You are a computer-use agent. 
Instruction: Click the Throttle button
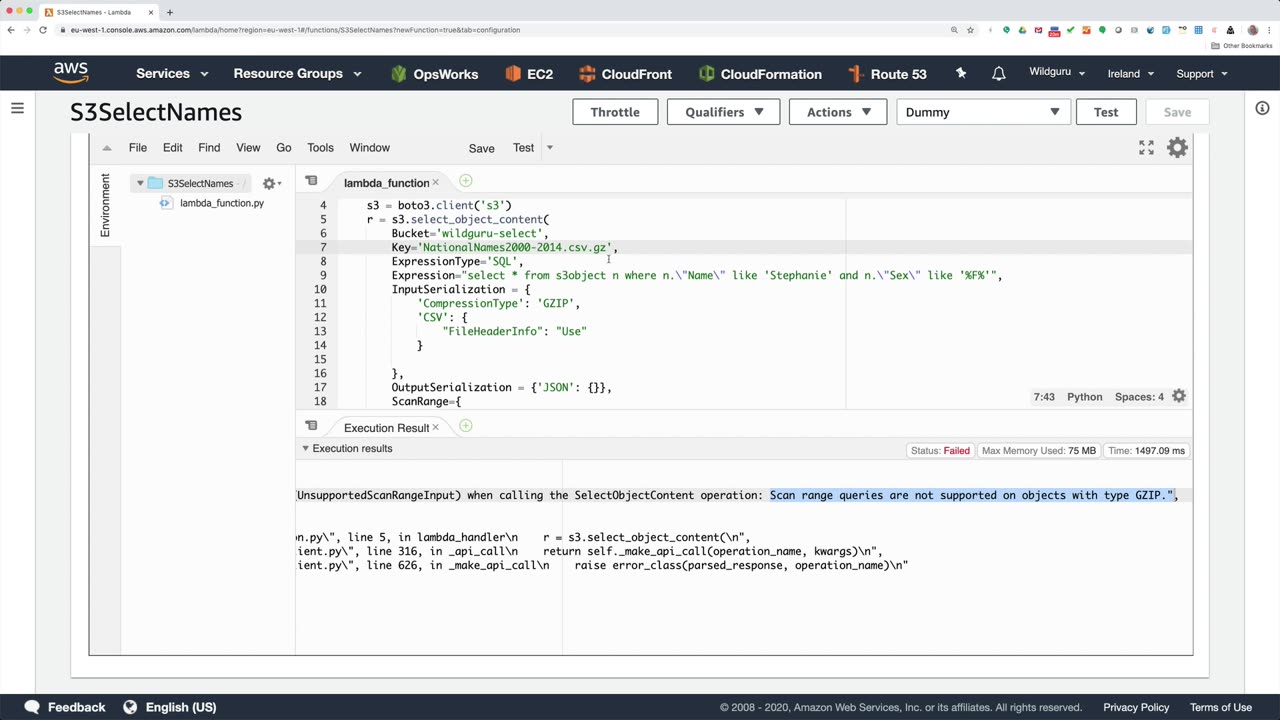(615, 112)
